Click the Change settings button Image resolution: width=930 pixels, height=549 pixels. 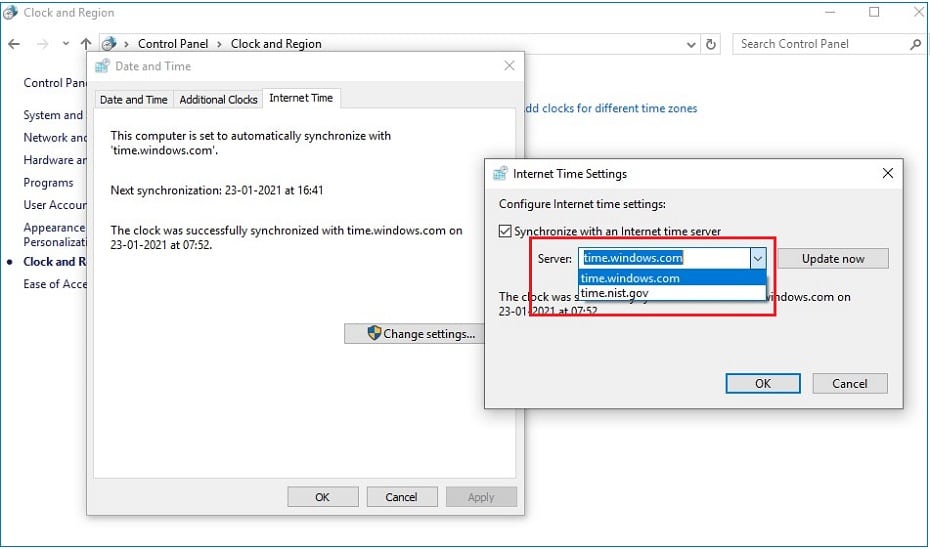(413, 334)
